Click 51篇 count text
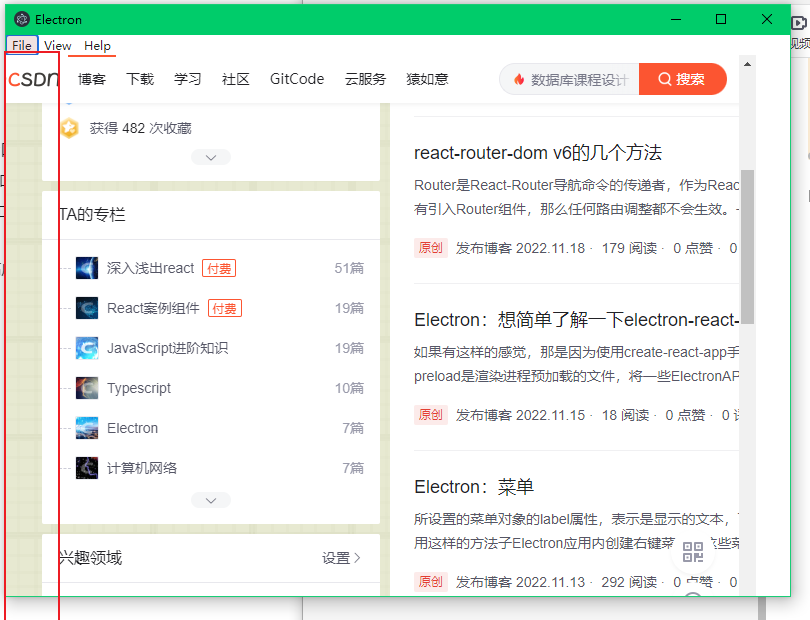This screenshot has width=810, height=620. (349, 268)
